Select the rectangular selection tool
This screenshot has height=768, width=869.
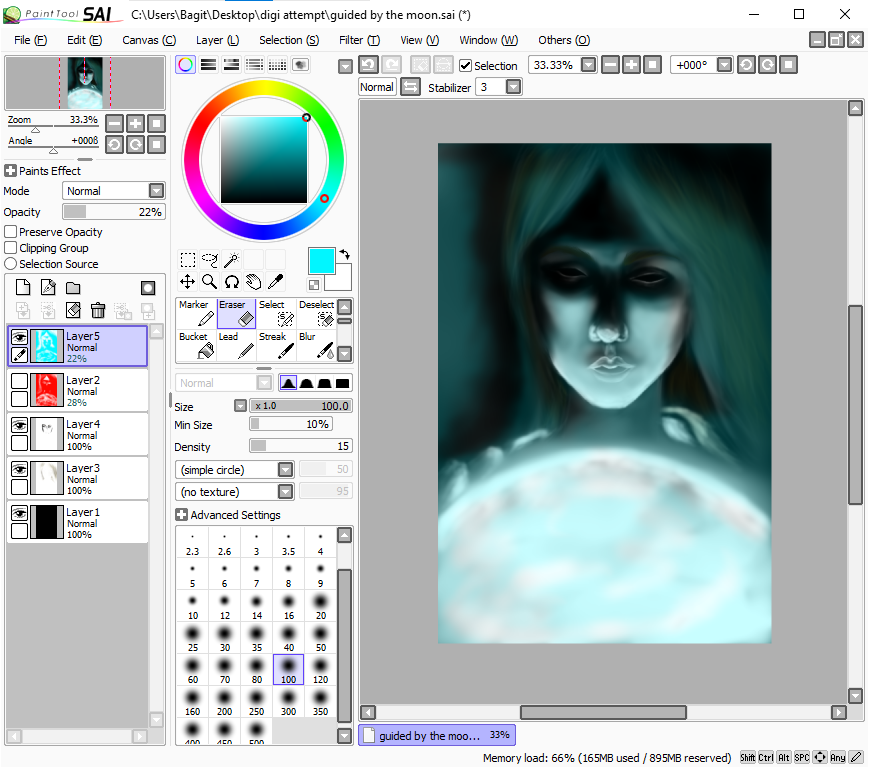click(188, 259)
